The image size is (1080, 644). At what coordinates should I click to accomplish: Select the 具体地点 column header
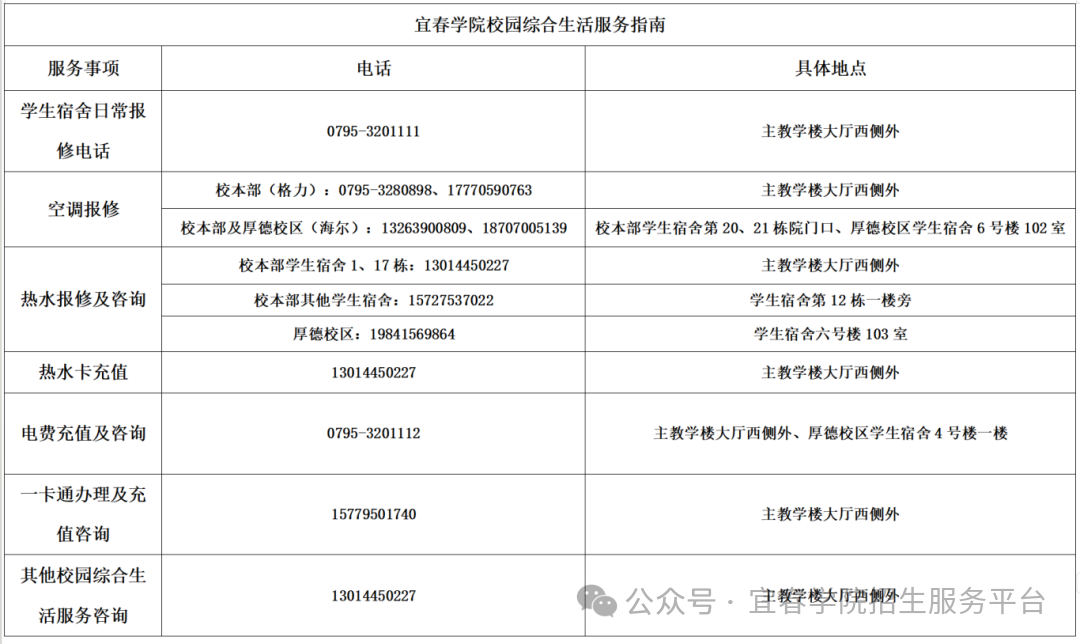[x=830, y=69]
